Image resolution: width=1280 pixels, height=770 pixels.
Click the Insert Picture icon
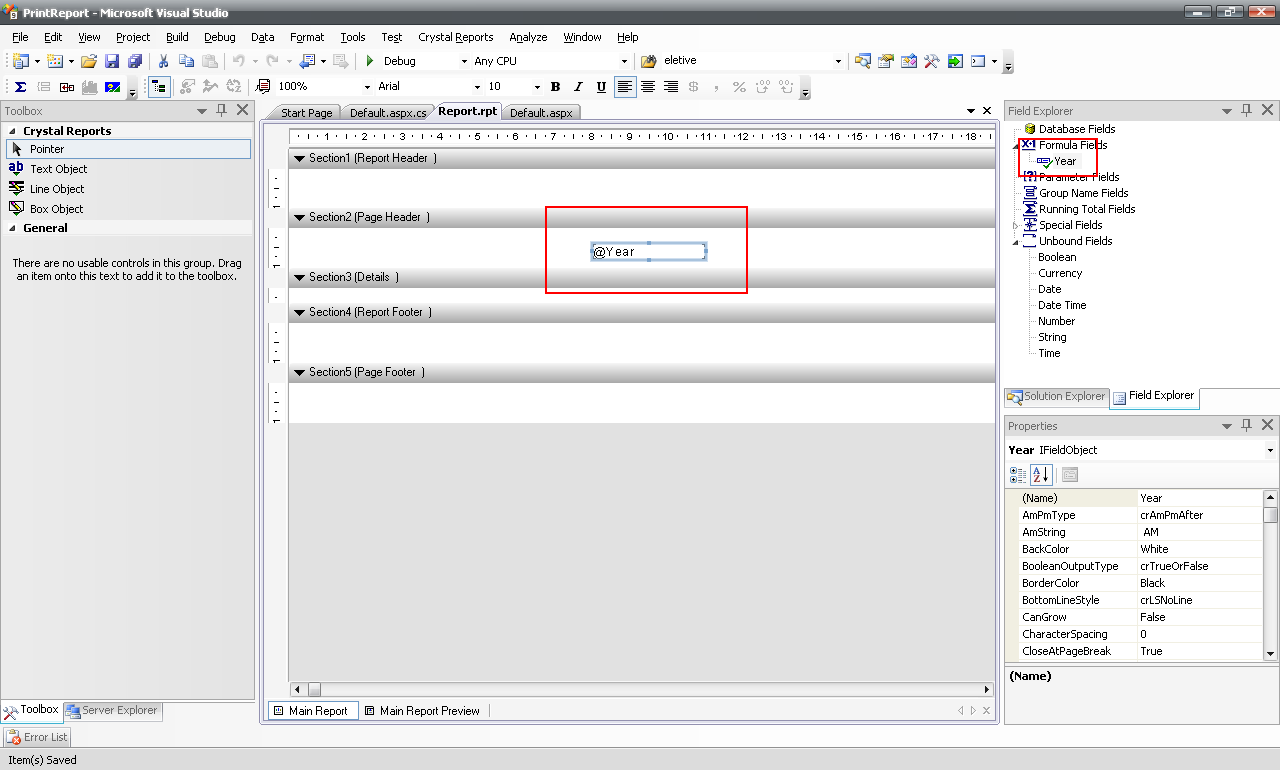[x=112, y=87]
